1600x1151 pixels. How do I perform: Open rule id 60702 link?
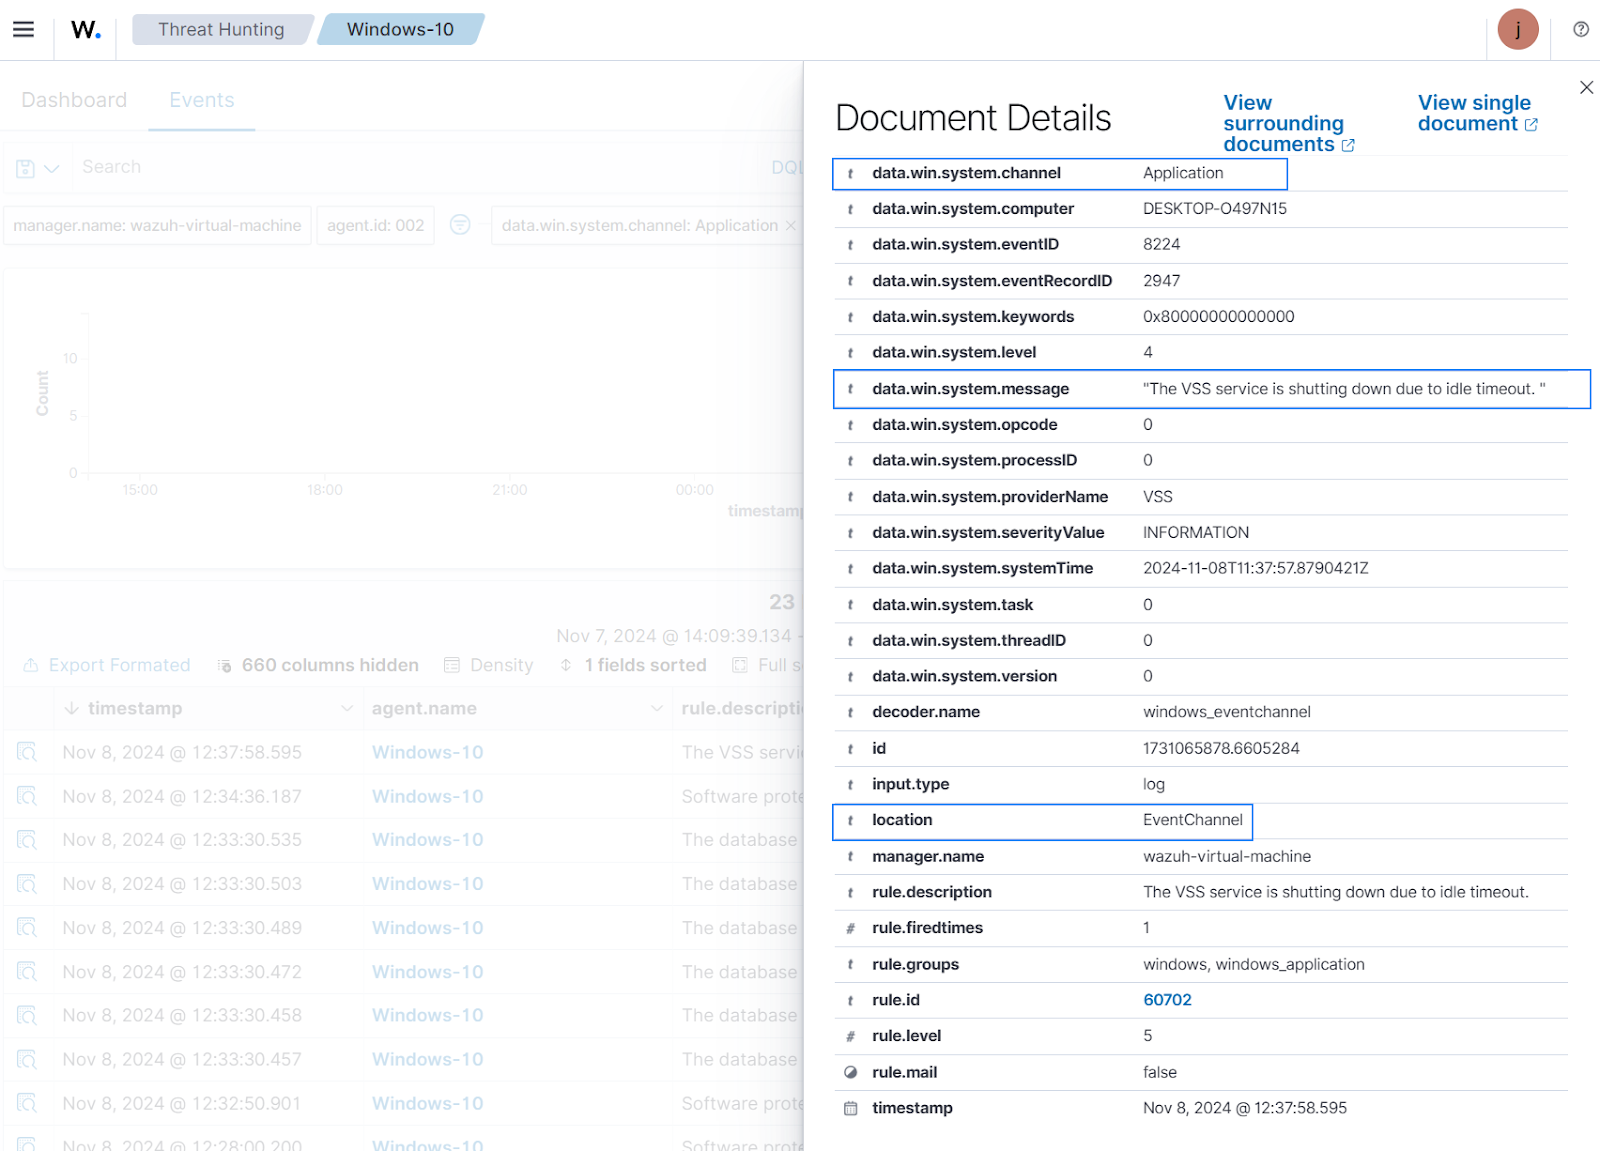pyautogui.click(x=1167, y=999)
